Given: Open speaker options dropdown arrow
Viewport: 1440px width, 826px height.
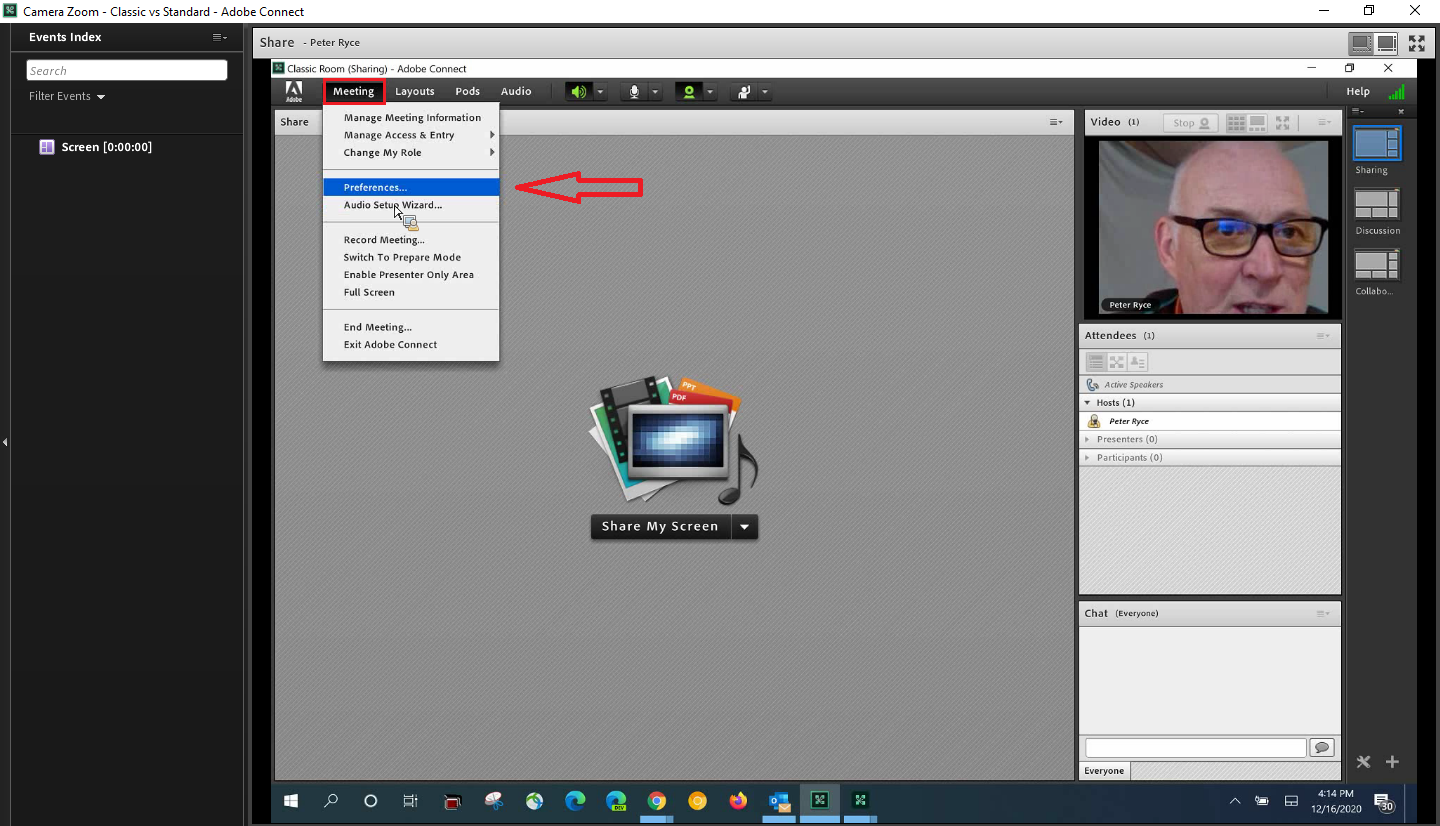Looking at the screenshot, I should point(600,92).
